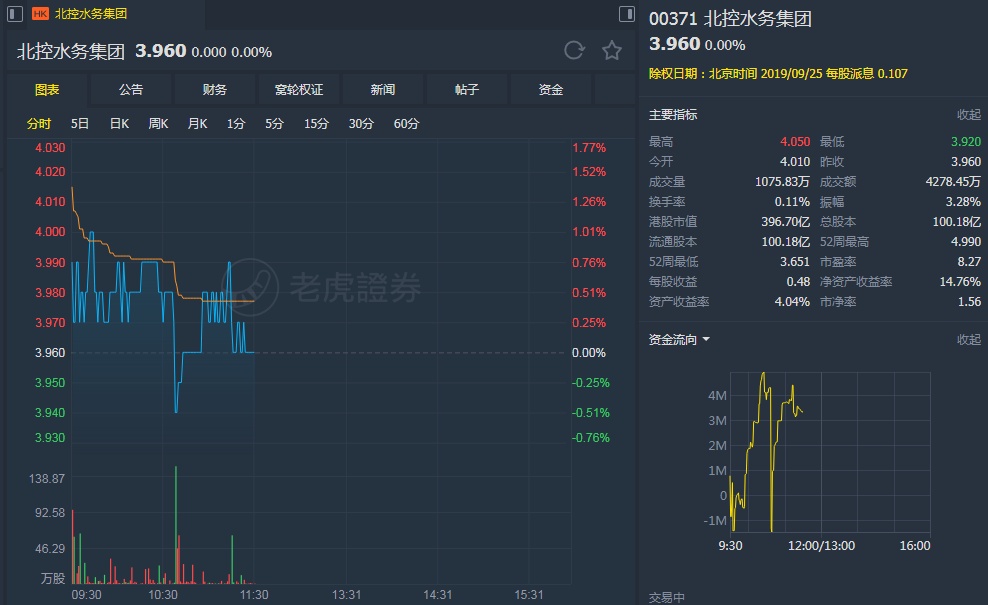Screen dimensions: 988x605
Task: Open the 资金 tab
Action: pyautogui.click(x=551, y=89)
